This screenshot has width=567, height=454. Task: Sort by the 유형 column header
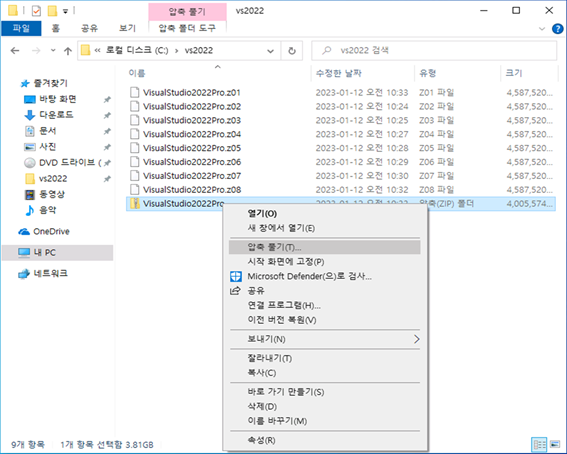[x=428, y=73]
